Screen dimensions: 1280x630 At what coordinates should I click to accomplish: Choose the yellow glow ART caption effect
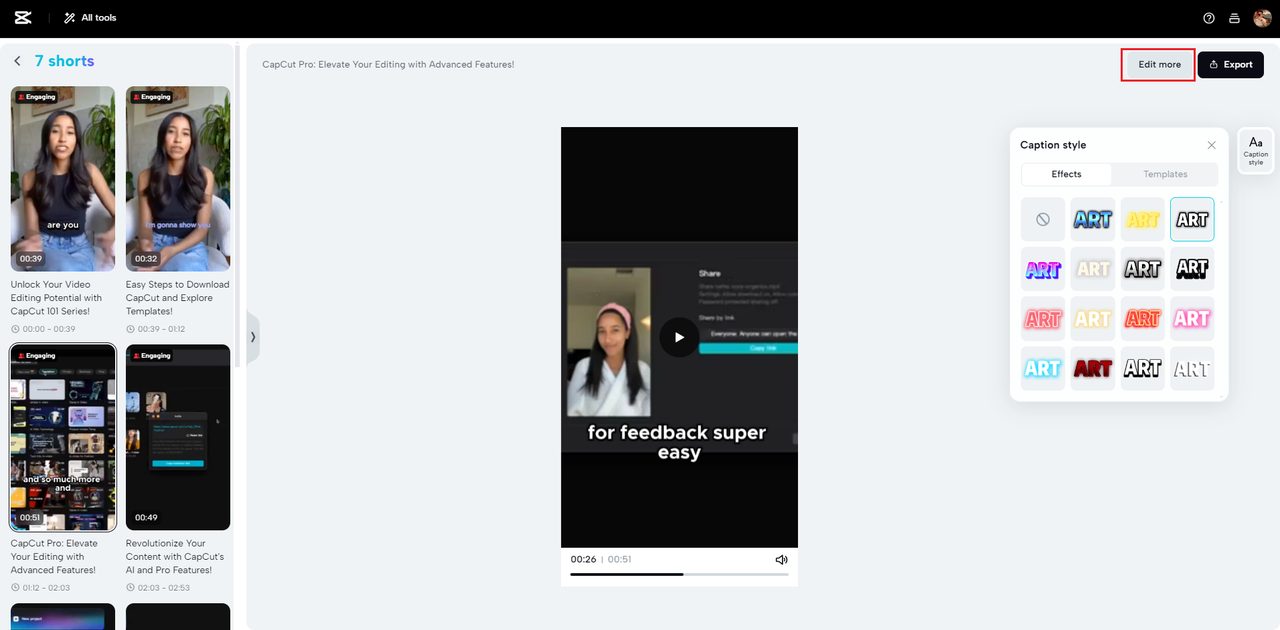(1143, 219)
